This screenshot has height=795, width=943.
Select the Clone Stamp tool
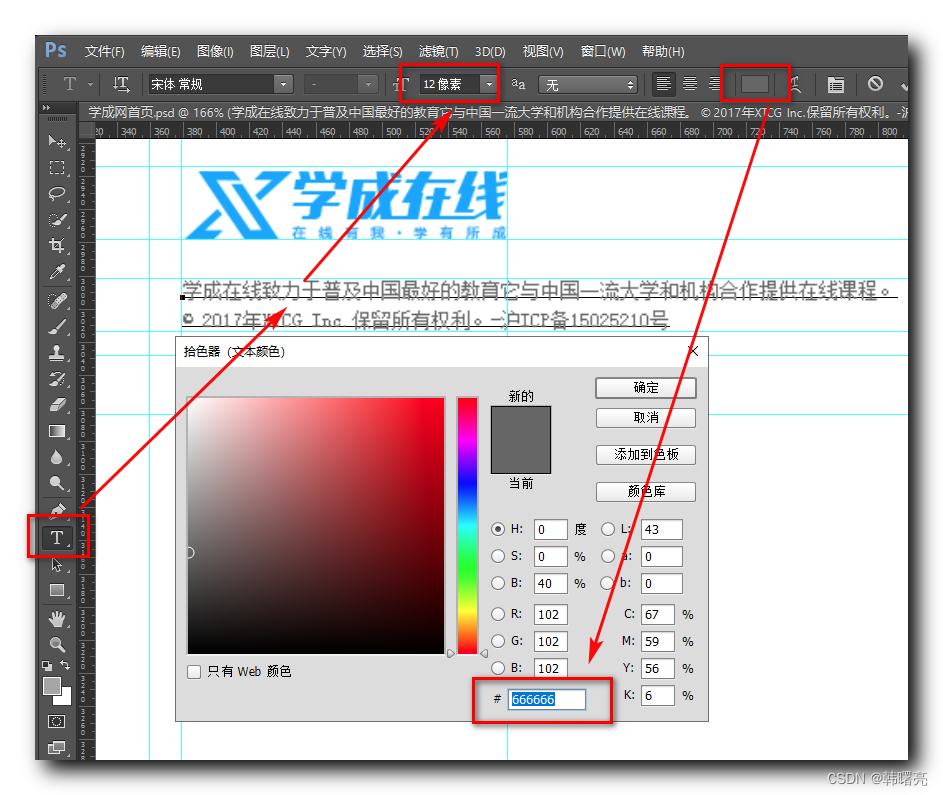[57, 352]
